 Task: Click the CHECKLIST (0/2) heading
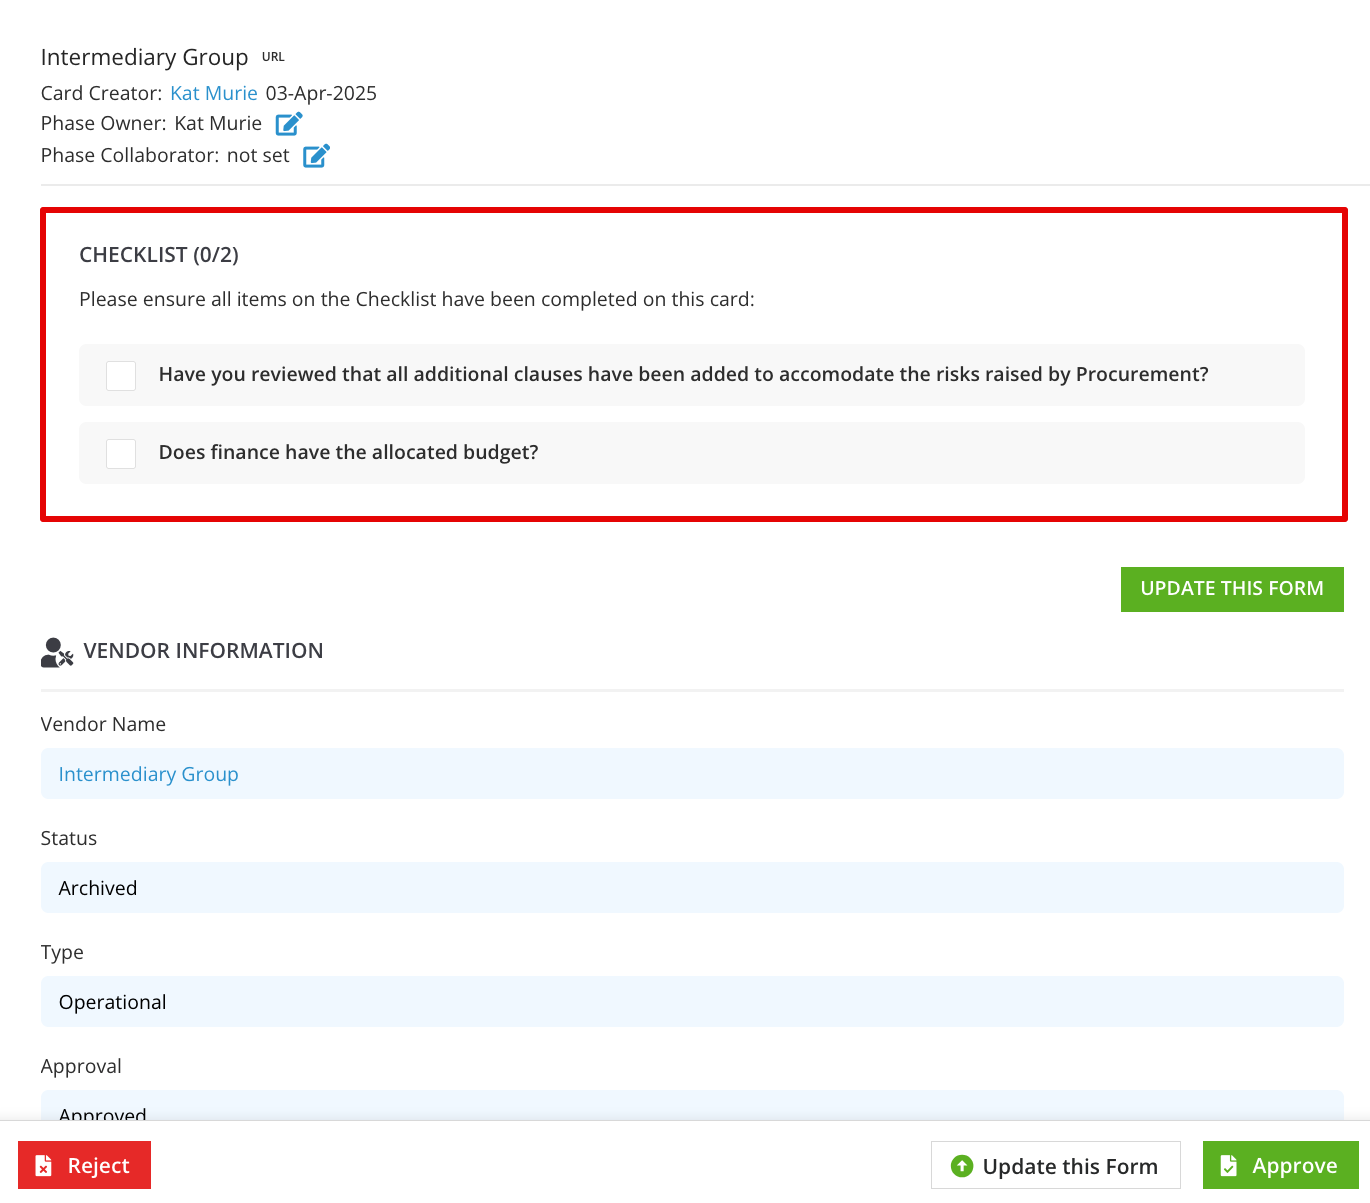tap(159, 255)
